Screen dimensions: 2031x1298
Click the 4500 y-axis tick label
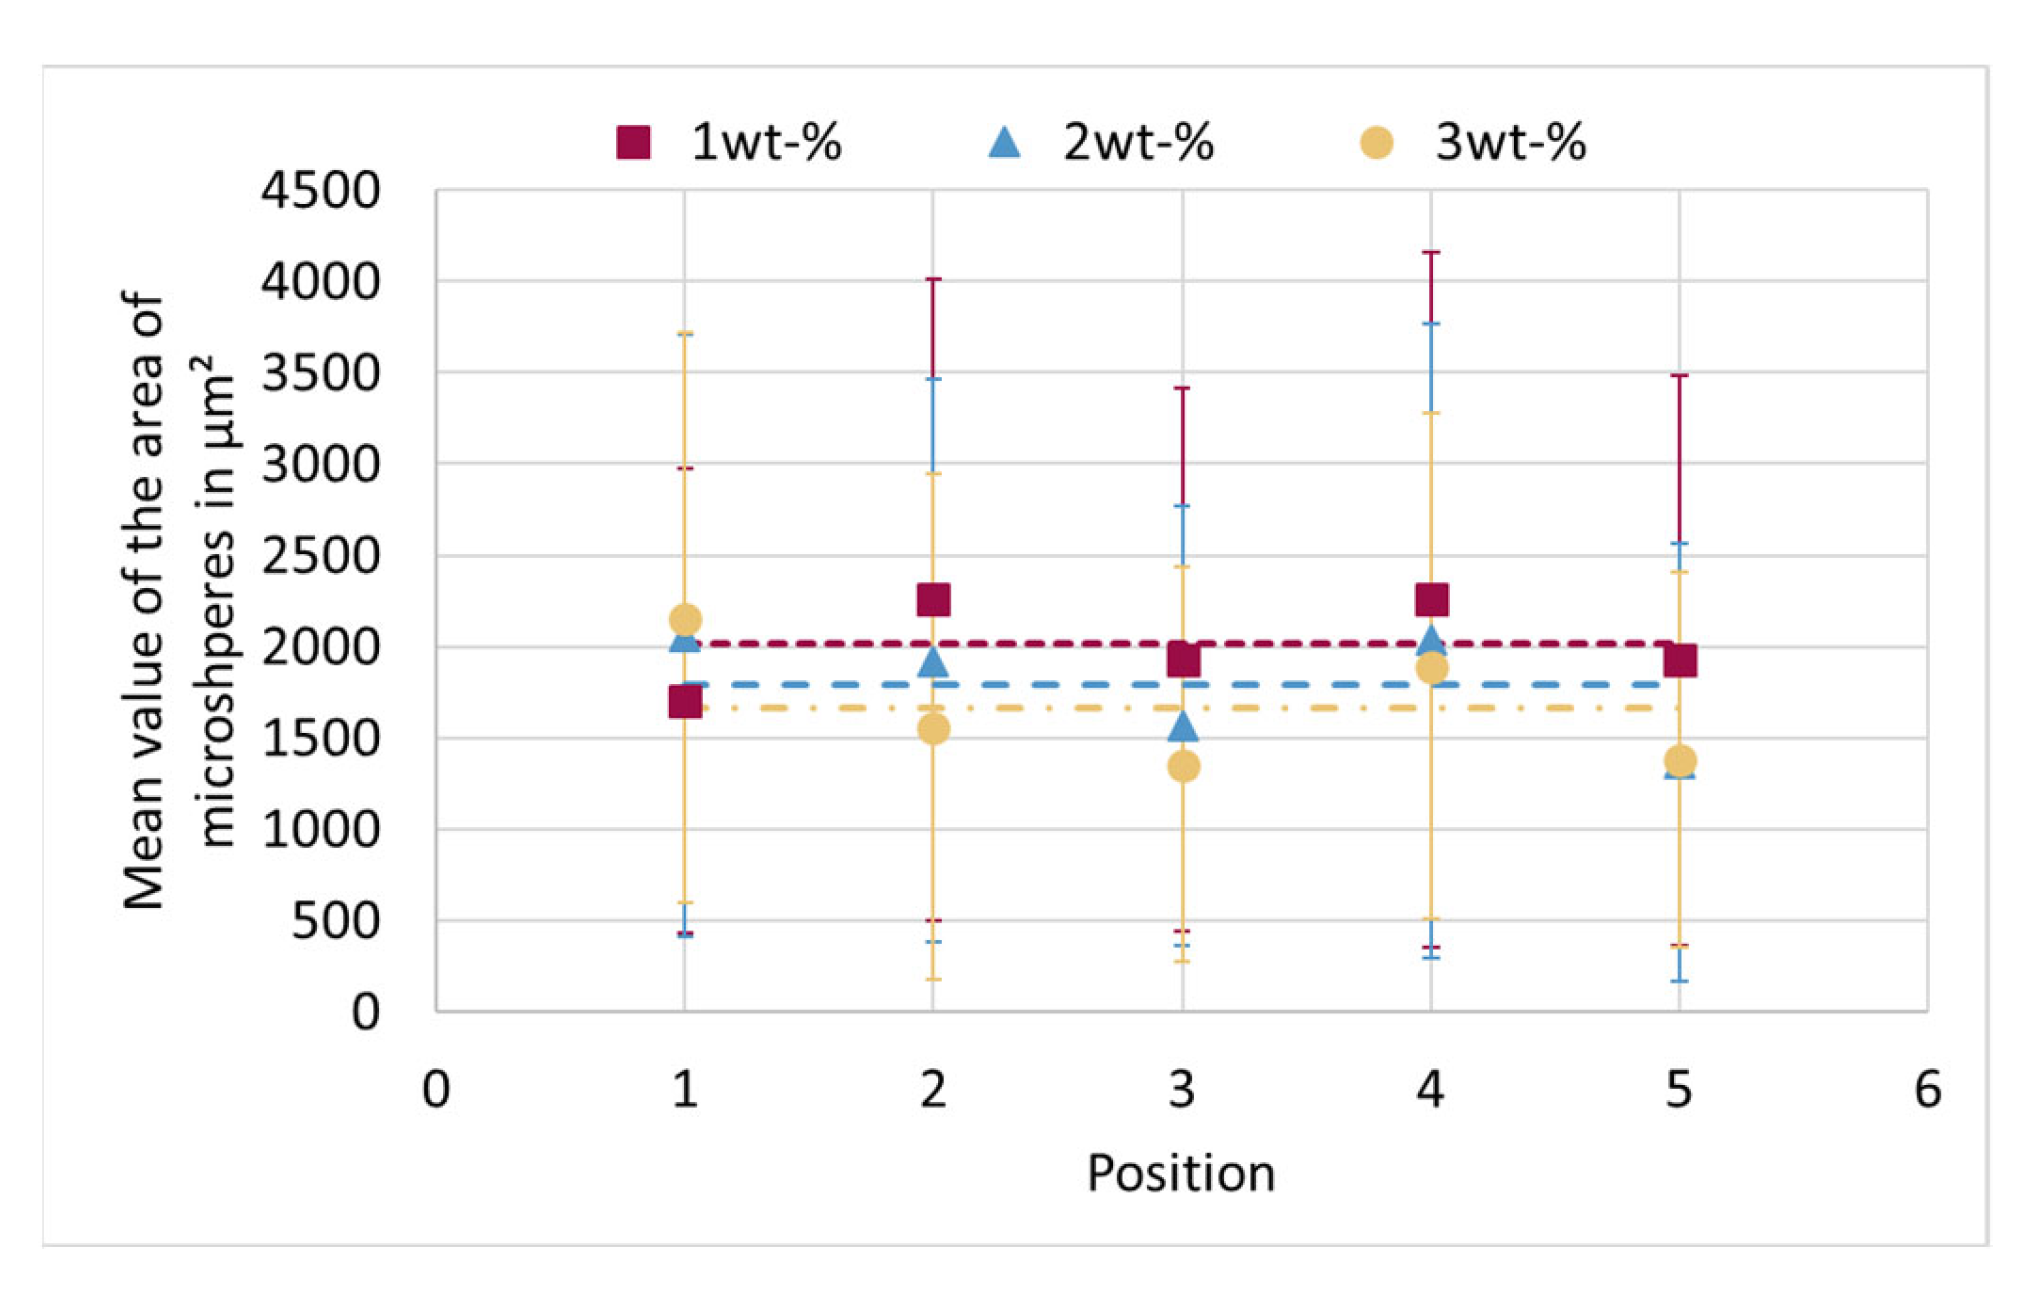320,190
